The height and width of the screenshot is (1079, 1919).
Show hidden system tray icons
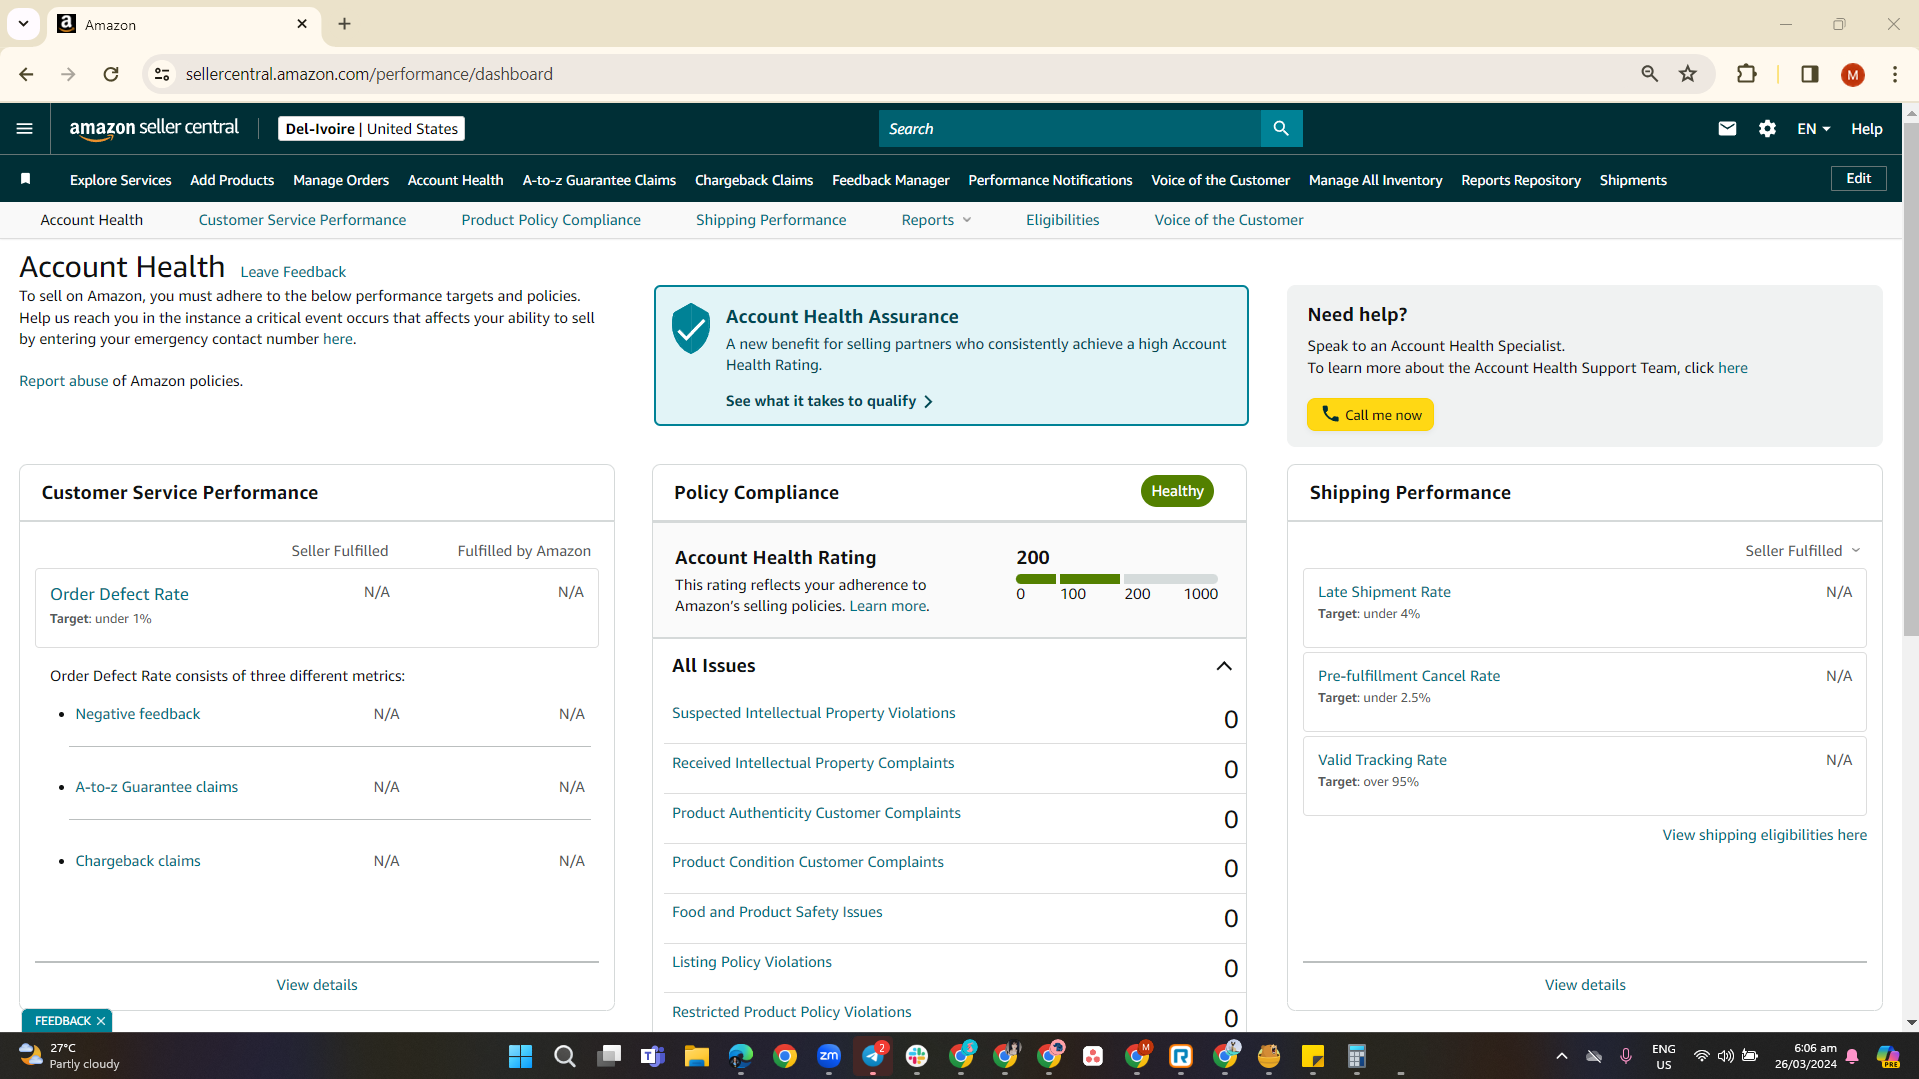(1561, 1056)
